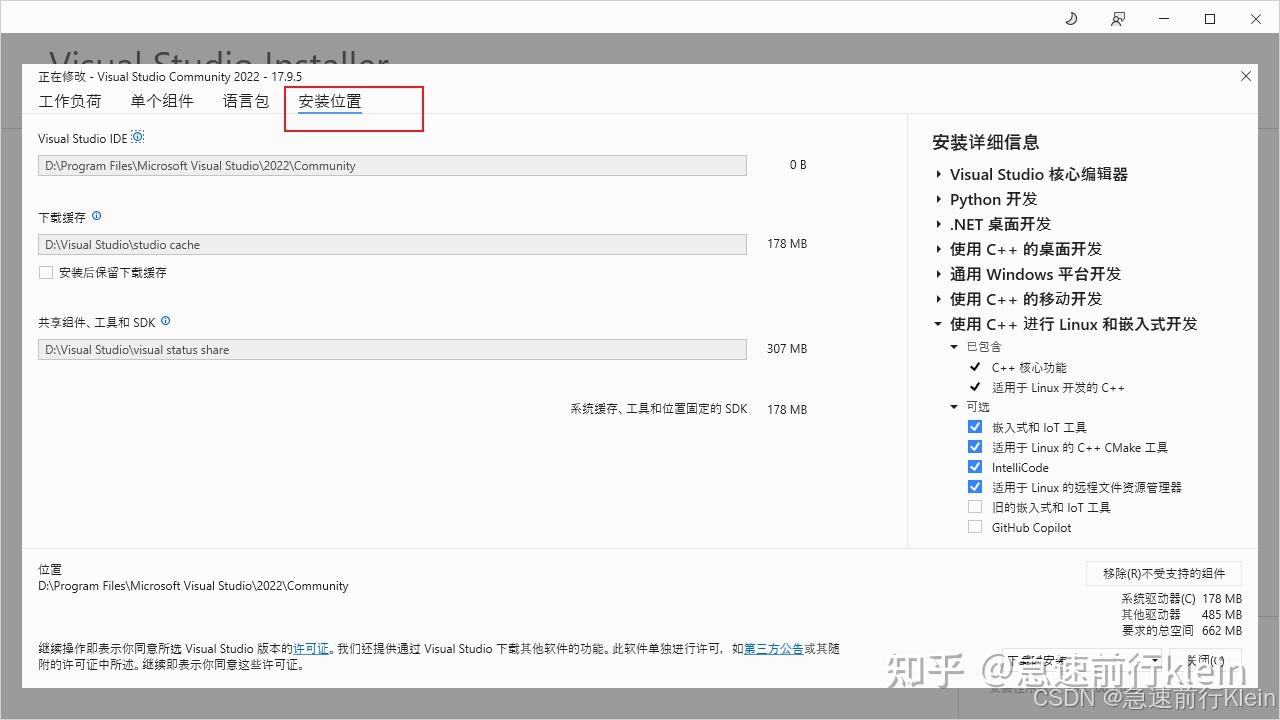This screenshot has height=720, width=1280.
Task: Click 移除(R)不受支持的组件 button
Action: pos(1163,573)
